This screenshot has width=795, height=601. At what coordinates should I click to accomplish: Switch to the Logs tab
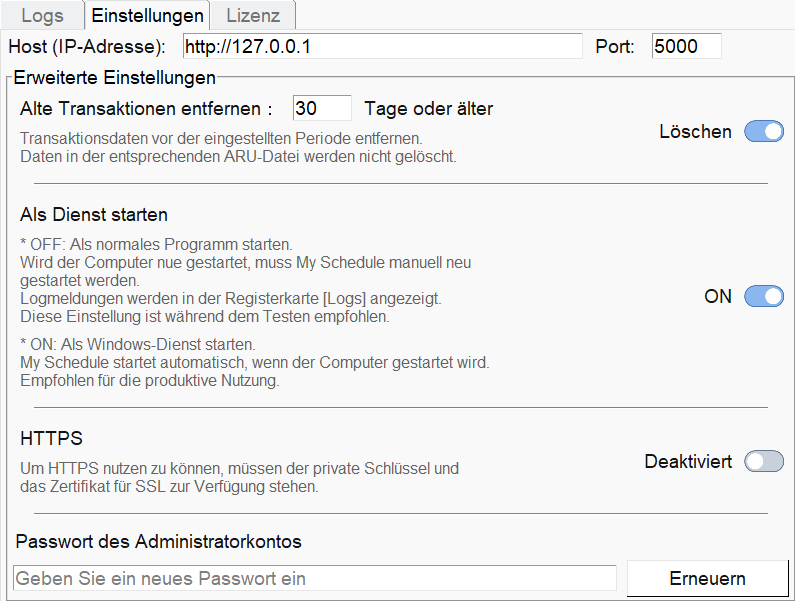(42, 16)
